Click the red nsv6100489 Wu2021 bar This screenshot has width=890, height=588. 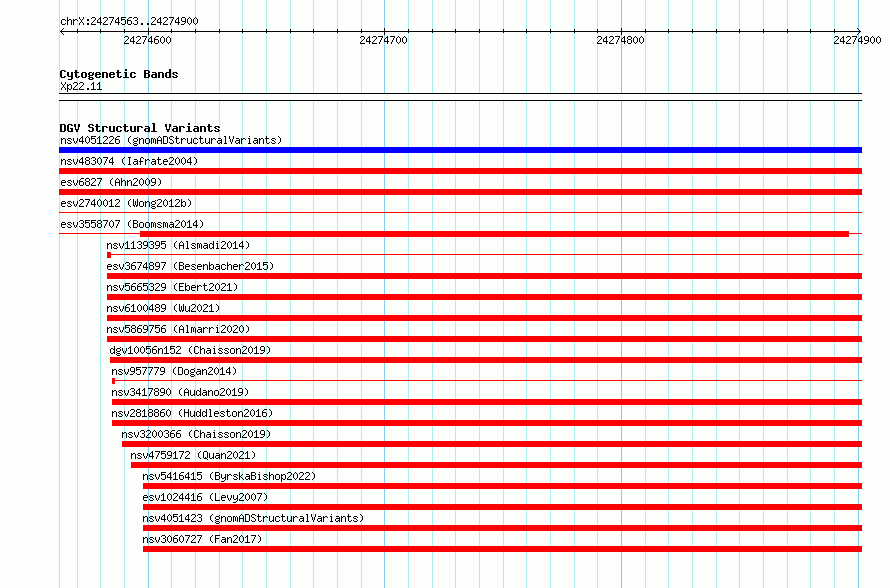coord(484,318)
